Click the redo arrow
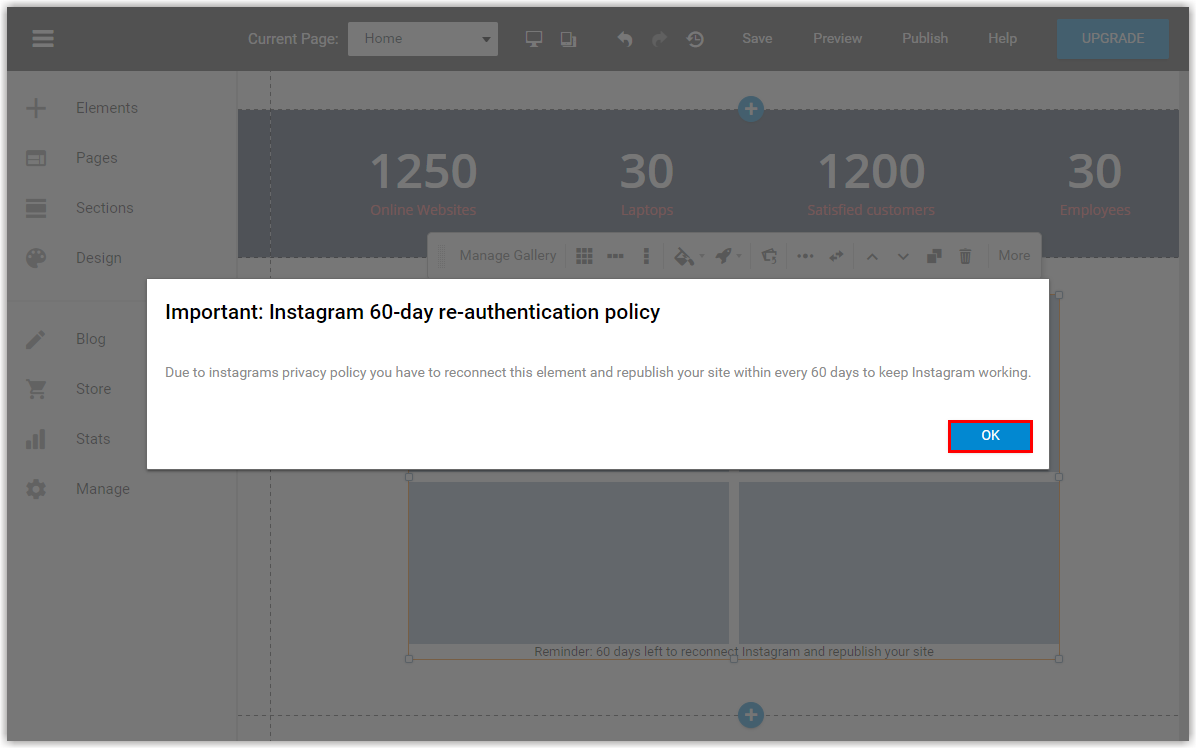1197x749 pixels. click(660, 39)
